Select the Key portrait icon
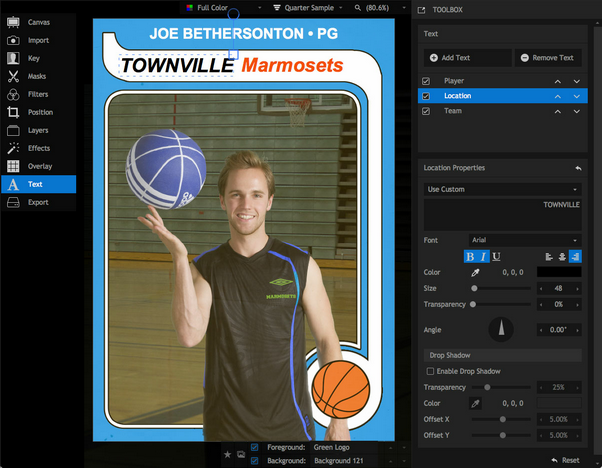Screen dimensions: 602x468 pyautogui.click(x=13, y=58)
